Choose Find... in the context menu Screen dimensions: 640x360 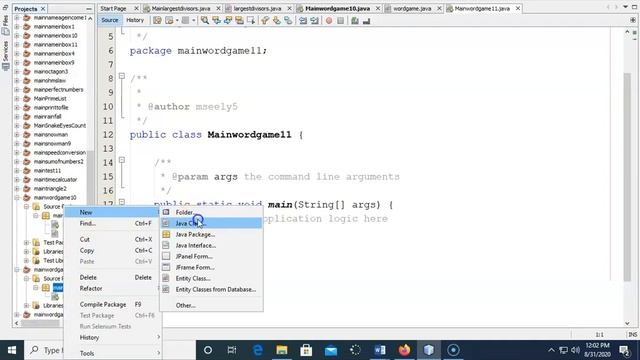point(113,223)
